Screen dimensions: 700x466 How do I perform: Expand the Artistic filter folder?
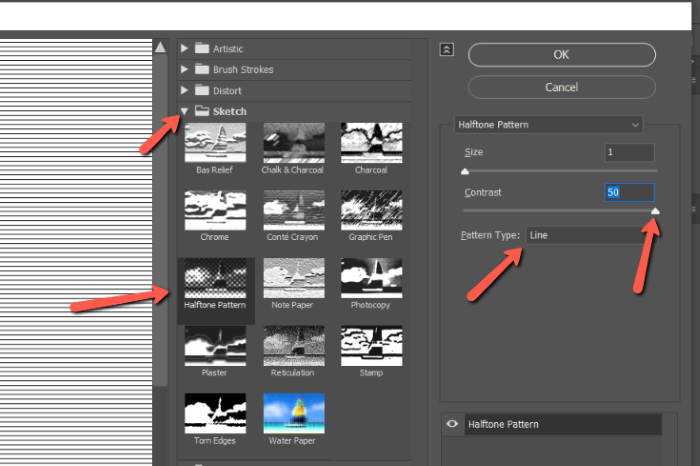click(x=185, y=48)
